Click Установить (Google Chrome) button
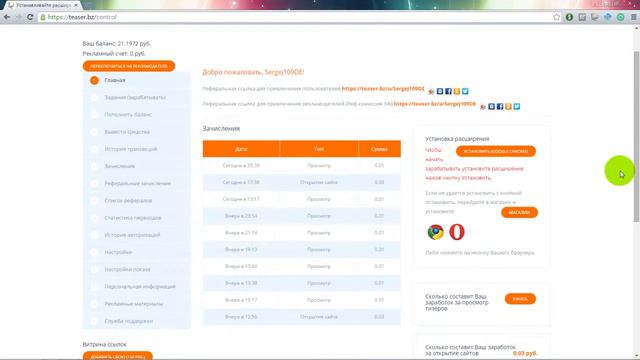This screenshot has width=640, height=360. (x=496, y=151)
